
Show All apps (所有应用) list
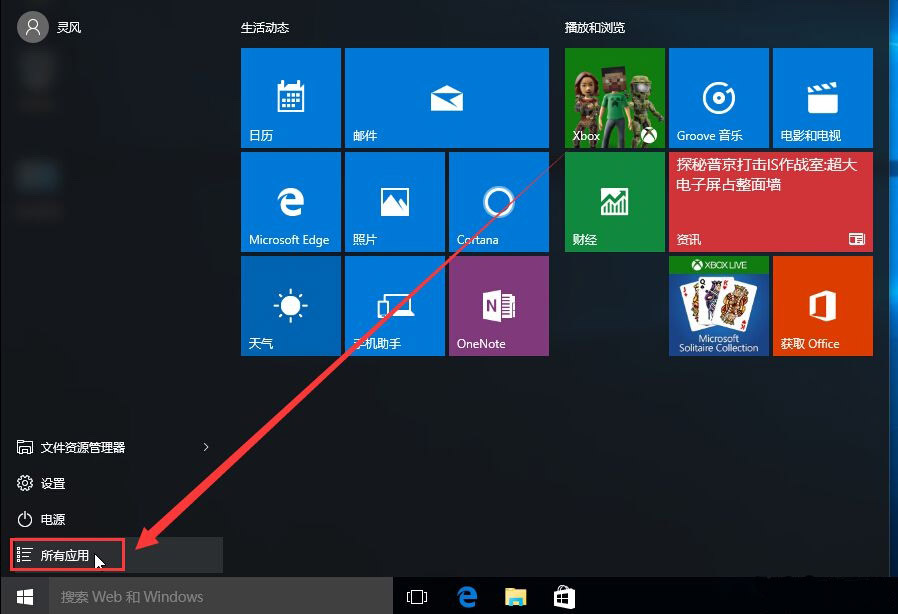[66, 556]
